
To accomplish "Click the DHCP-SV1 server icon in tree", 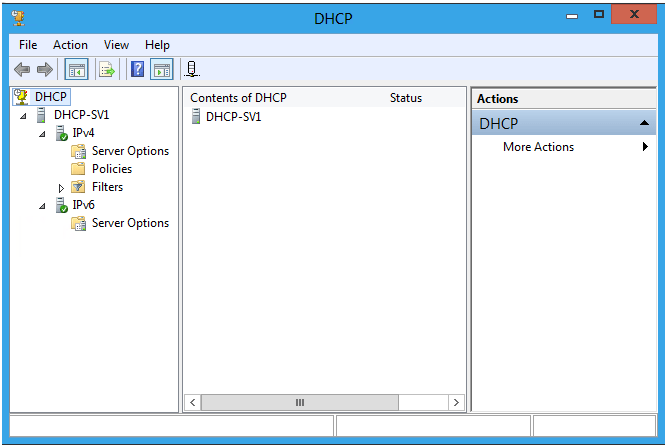I will 41,115.
